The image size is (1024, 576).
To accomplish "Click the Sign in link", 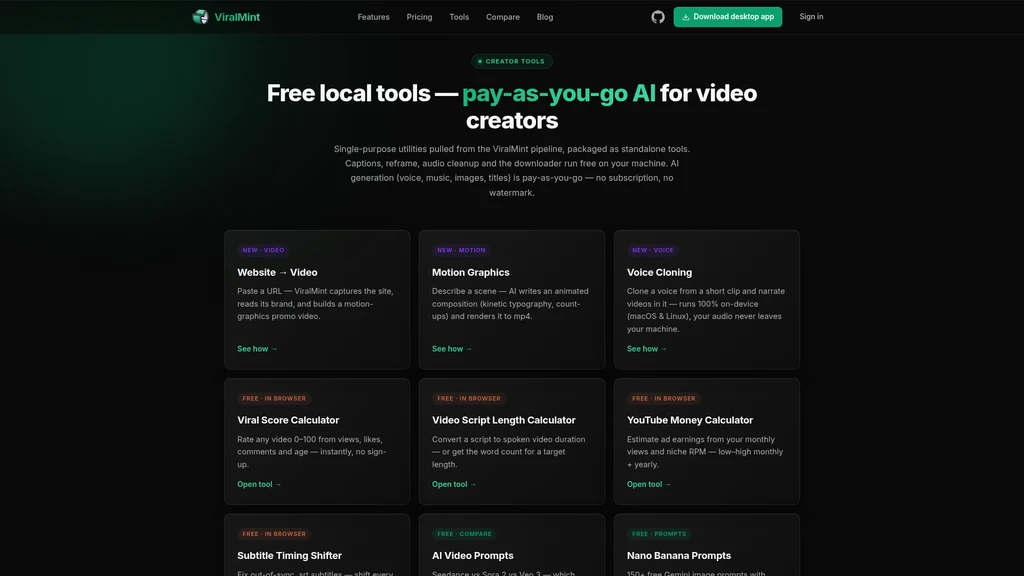I will [811, 17].
